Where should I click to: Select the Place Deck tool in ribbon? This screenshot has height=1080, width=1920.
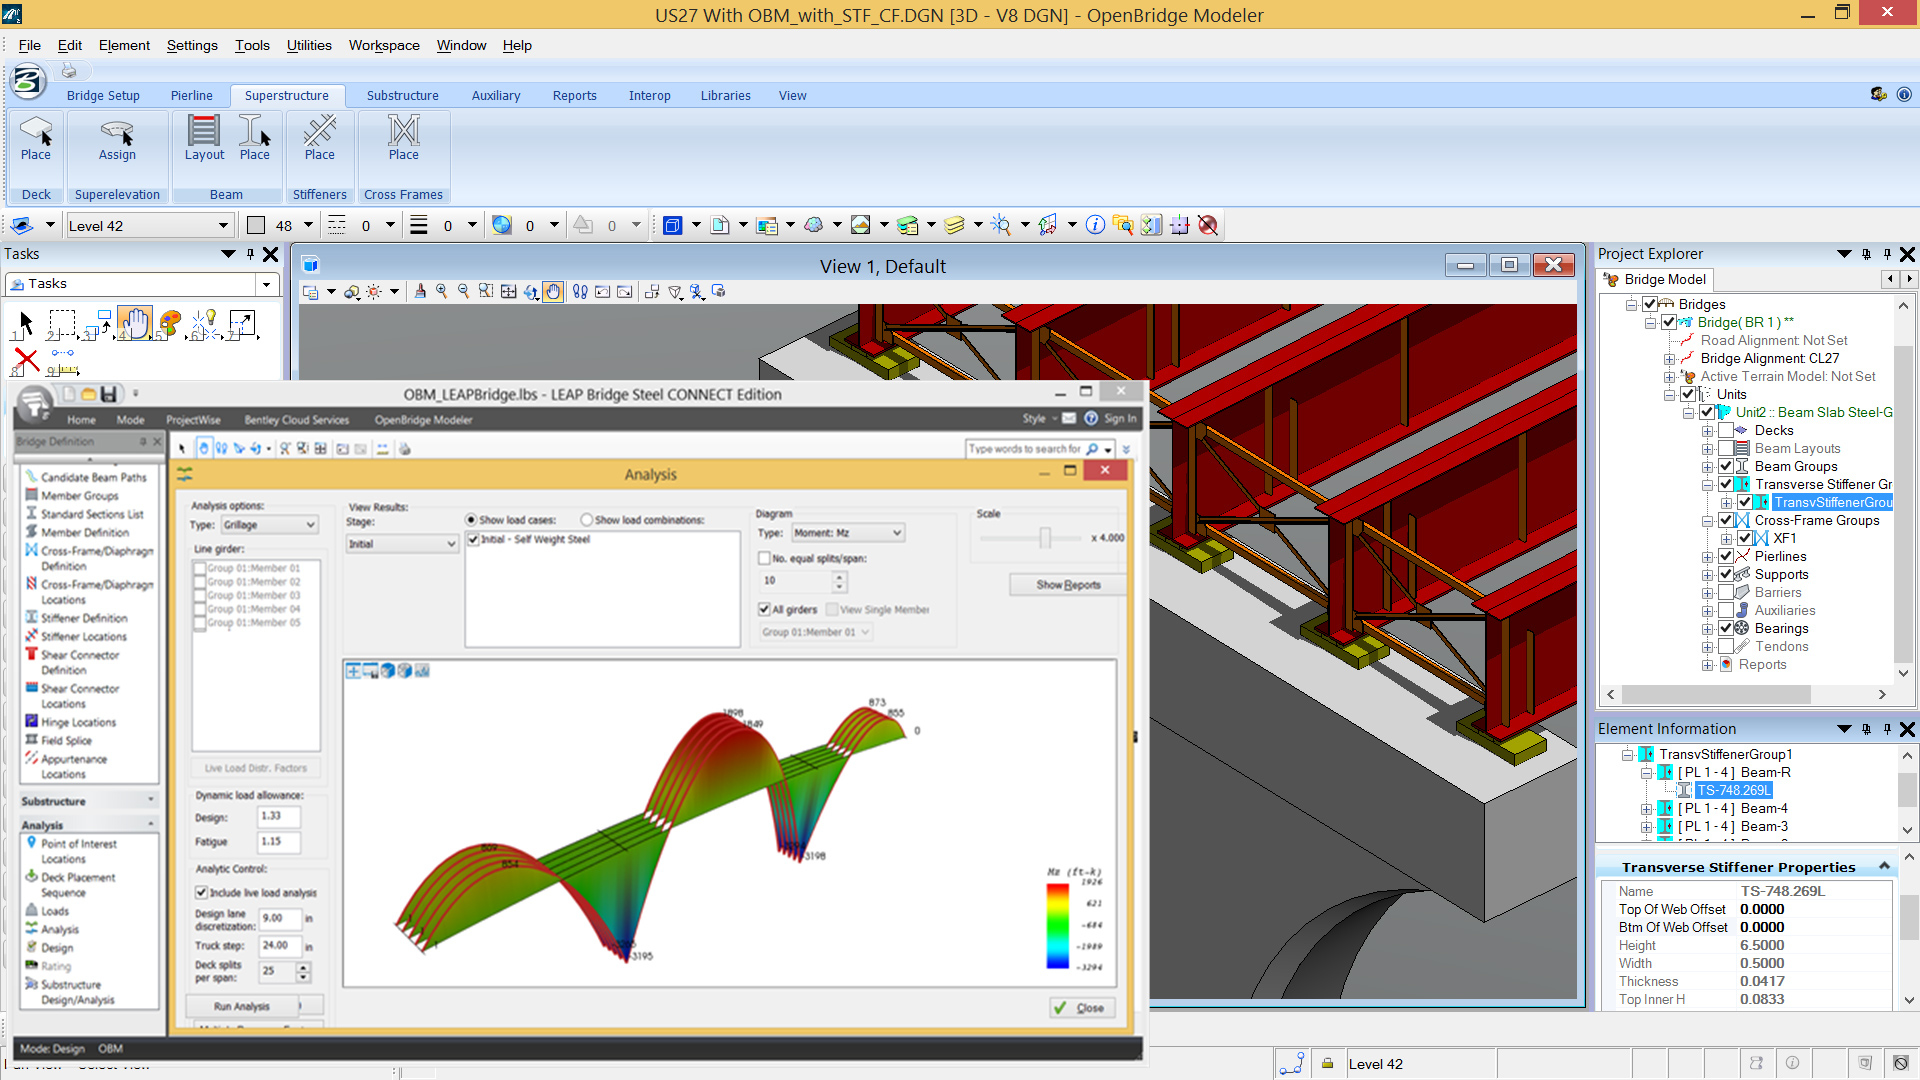tap(36, 138)
